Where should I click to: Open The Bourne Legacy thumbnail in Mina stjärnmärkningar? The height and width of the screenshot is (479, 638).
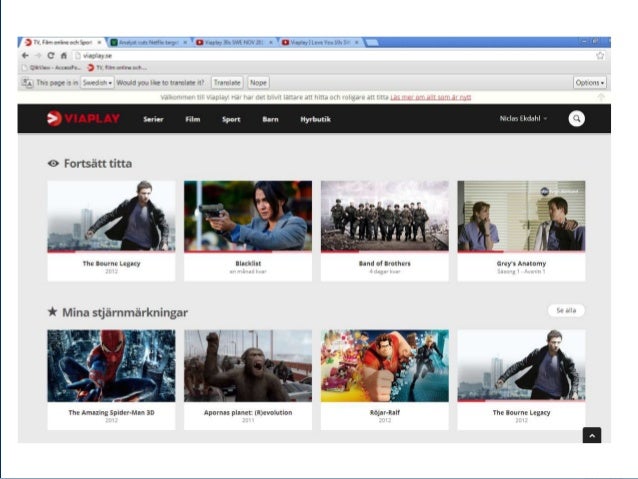[x=521, y=365]
